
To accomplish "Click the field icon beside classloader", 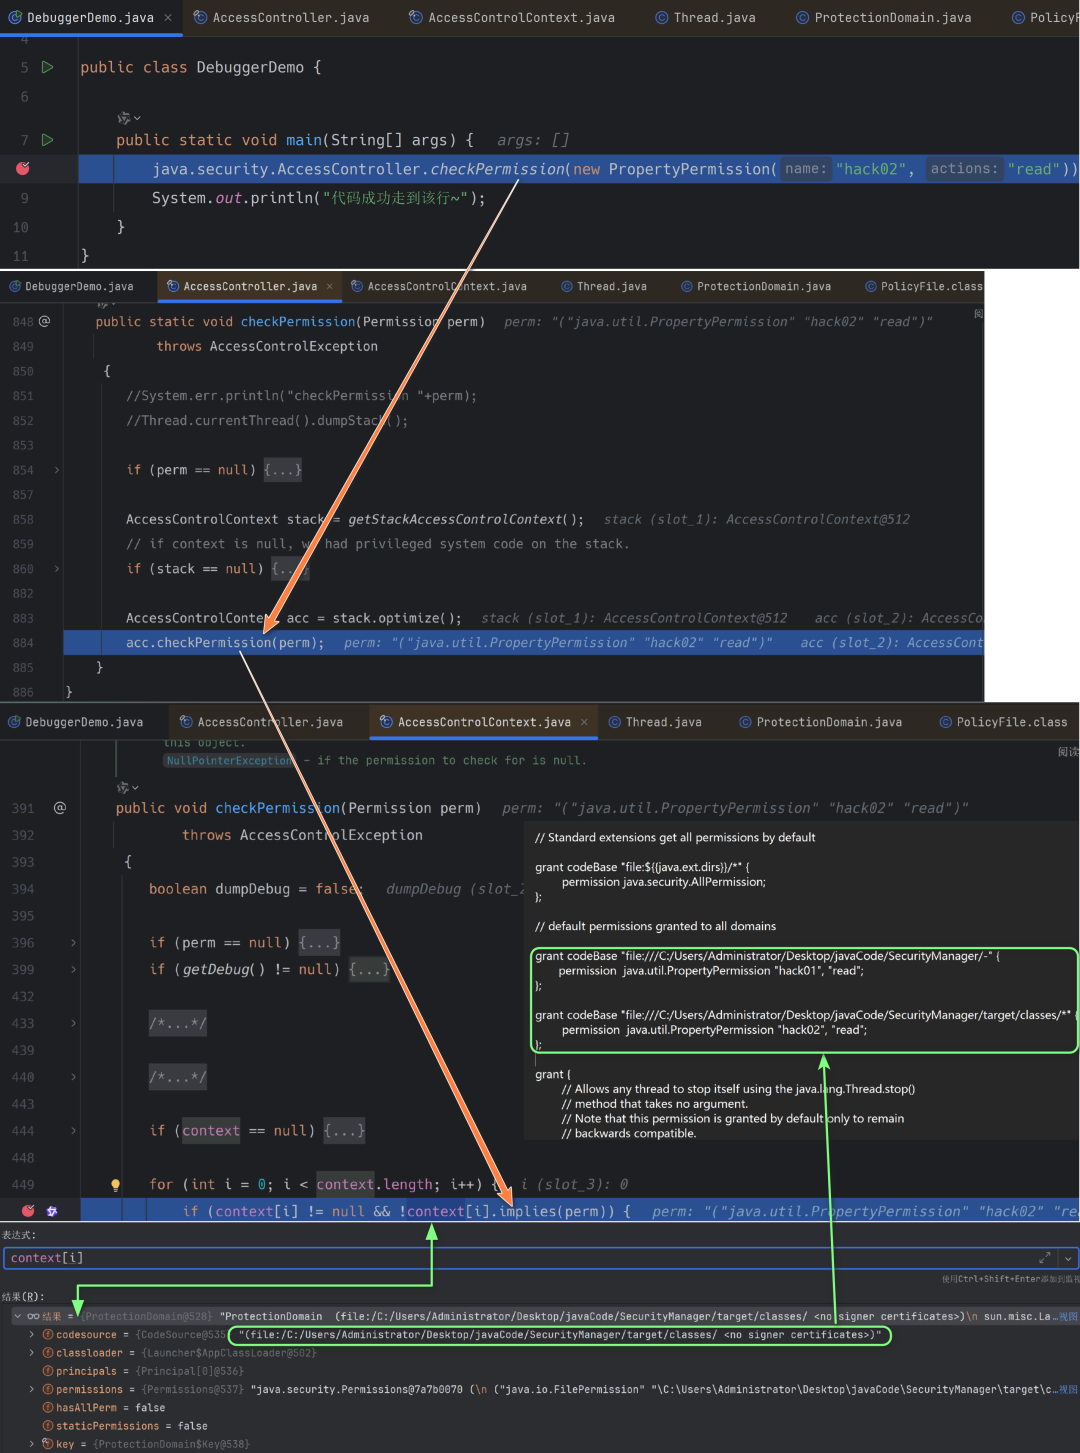I will pos(48,1353).
